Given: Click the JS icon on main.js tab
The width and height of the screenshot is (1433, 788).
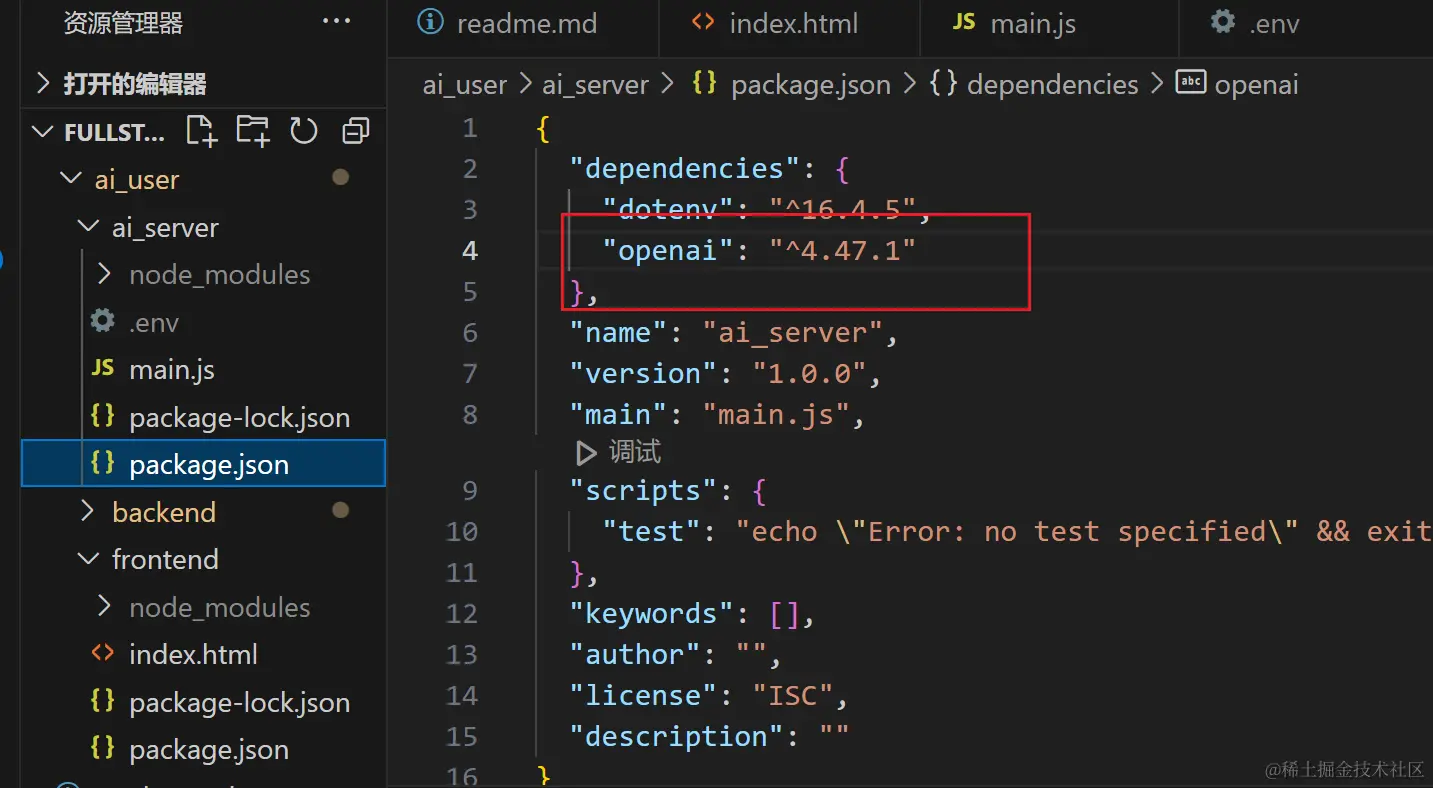Looking at the screenshot, I should (x=964, y=22).
